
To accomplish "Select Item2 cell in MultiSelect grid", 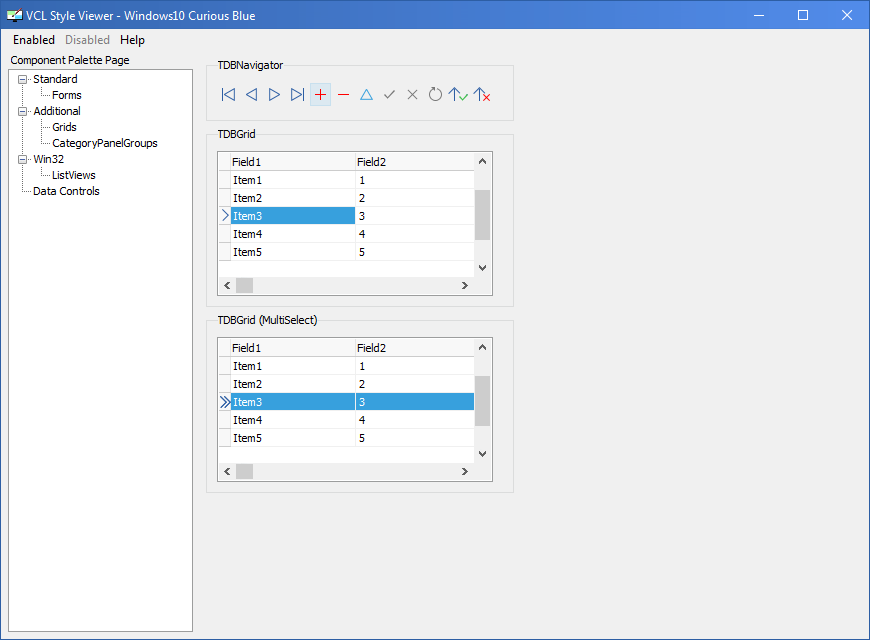I will (x=293, y=384).
